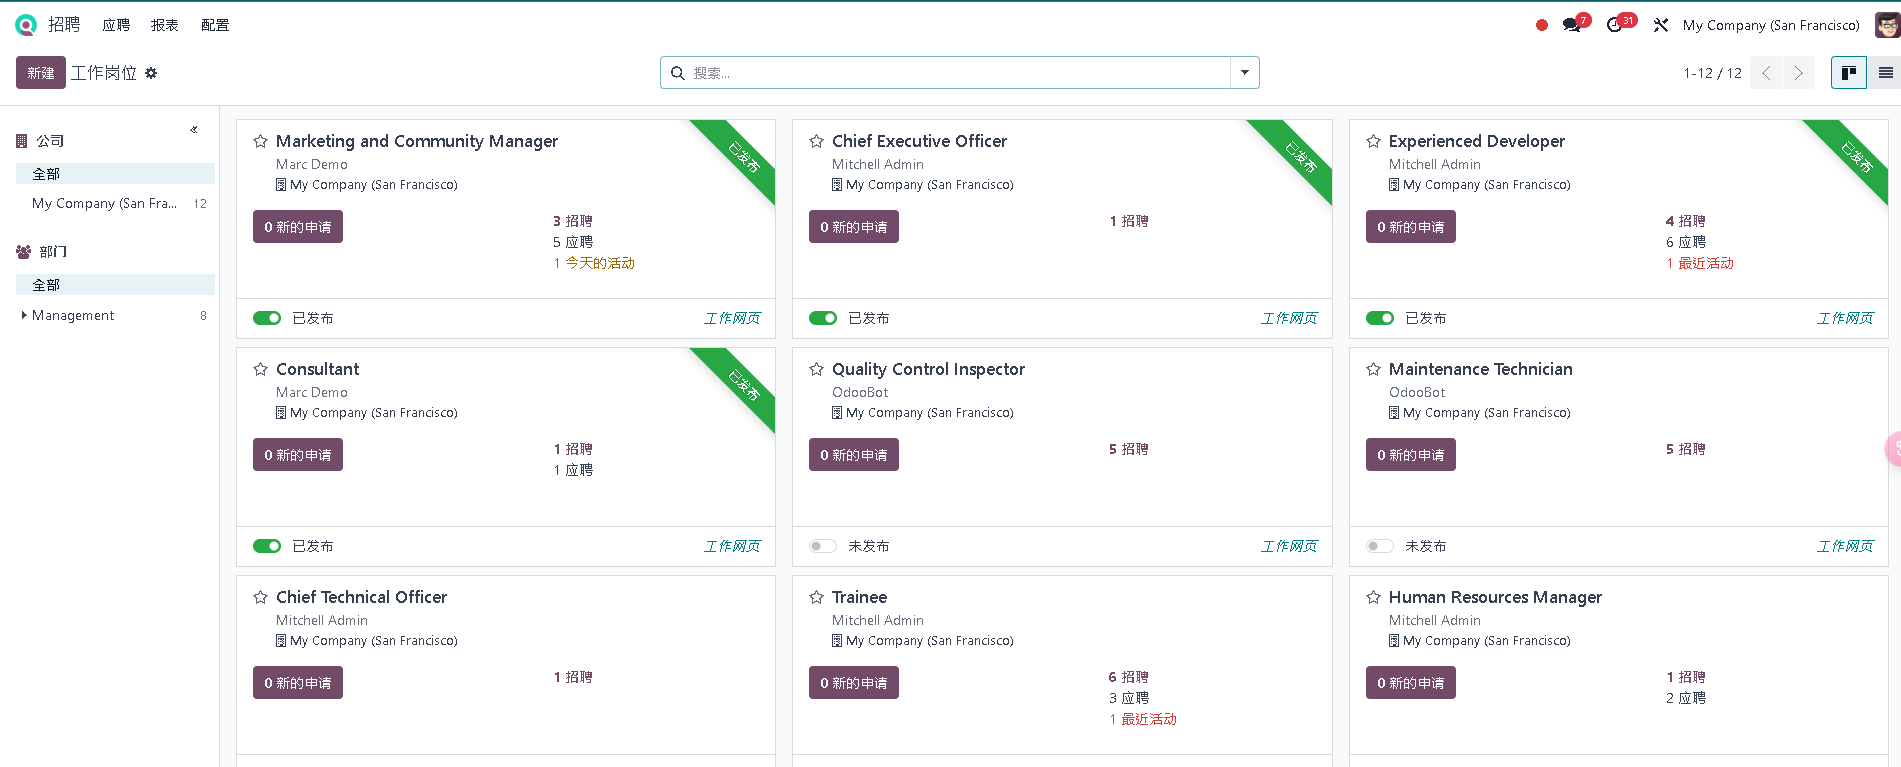Click into the search field

coord(950,73)
